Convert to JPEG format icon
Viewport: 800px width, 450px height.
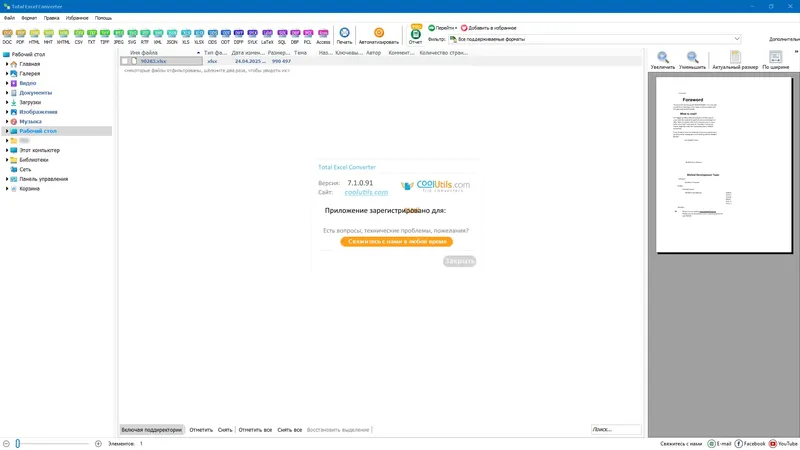click(119, 36)
